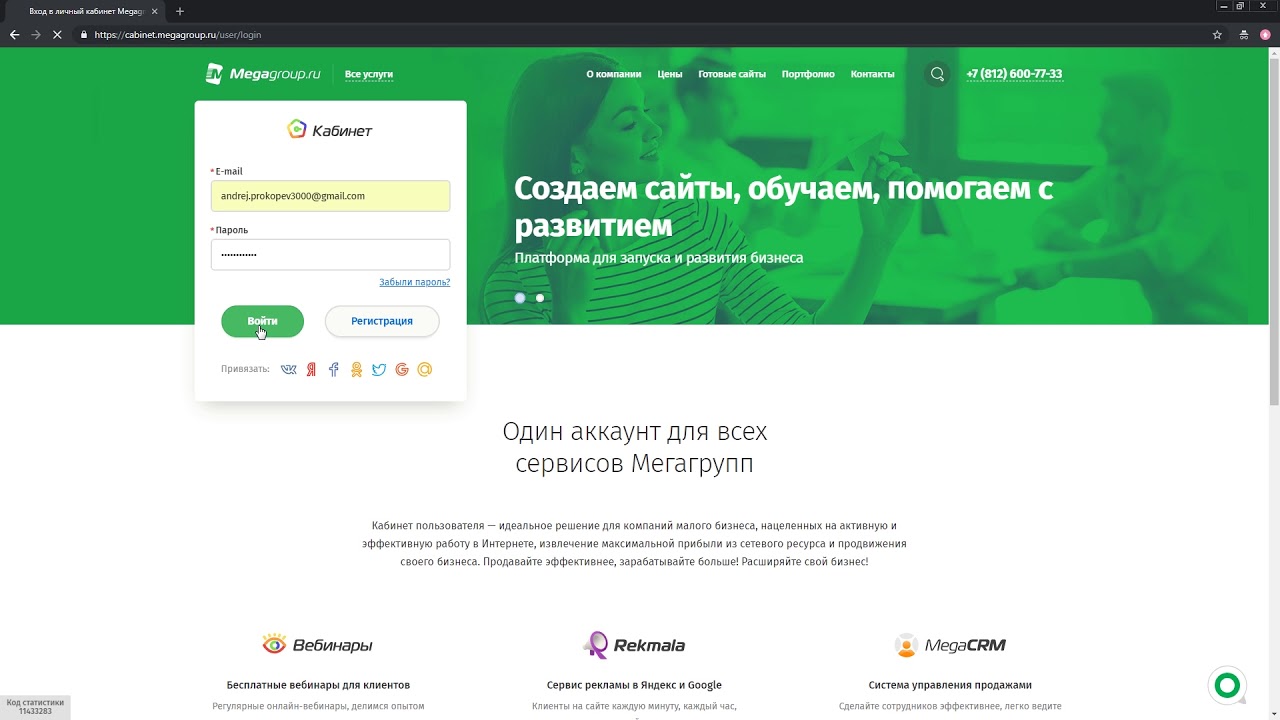Click the Код статистики label
1280x720 pixels.
(x=35, y=707)
